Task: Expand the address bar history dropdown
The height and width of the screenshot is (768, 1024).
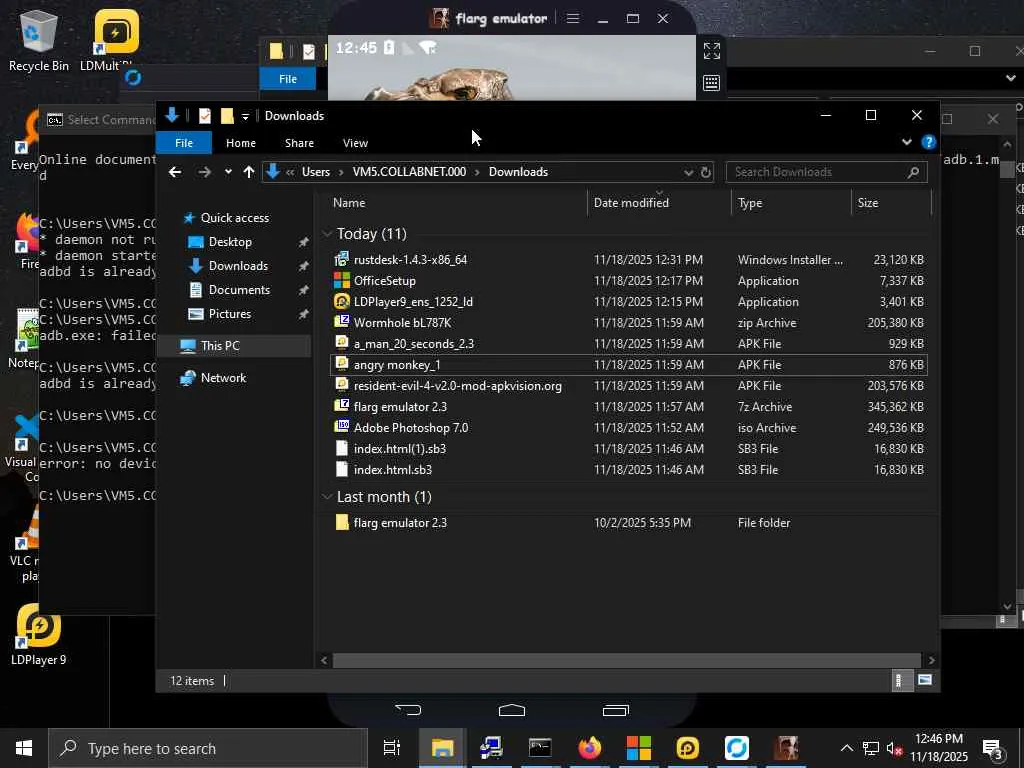Action: [x=688, y=172]
